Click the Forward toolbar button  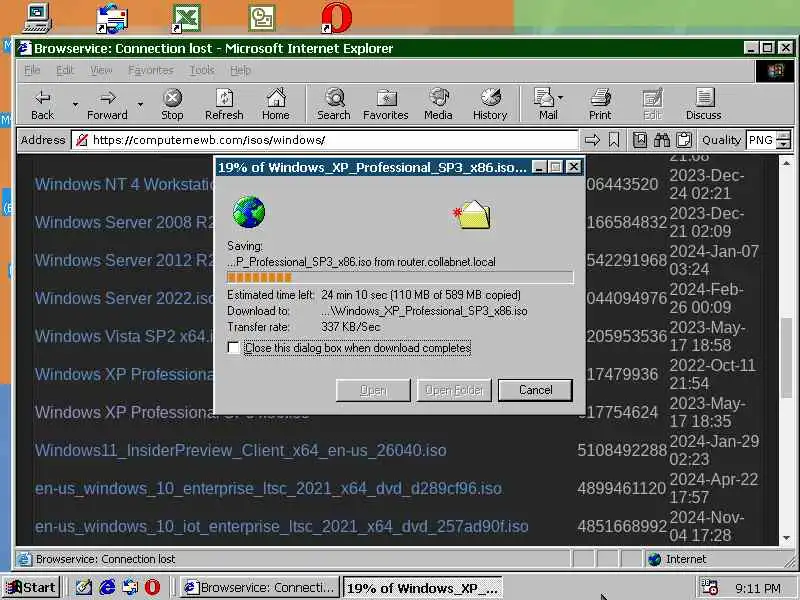[107, 105]
